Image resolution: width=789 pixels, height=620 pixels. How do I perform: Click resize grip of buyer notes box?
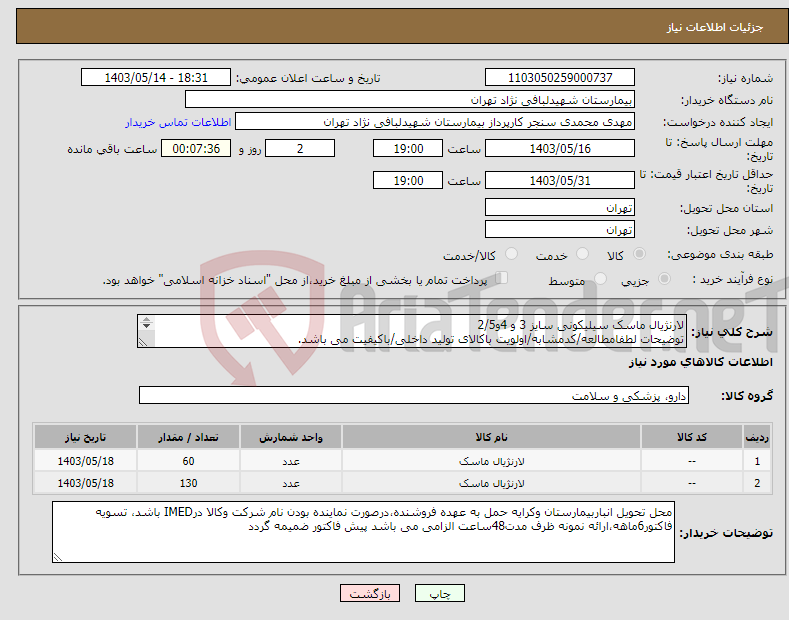tap(58, 557)
